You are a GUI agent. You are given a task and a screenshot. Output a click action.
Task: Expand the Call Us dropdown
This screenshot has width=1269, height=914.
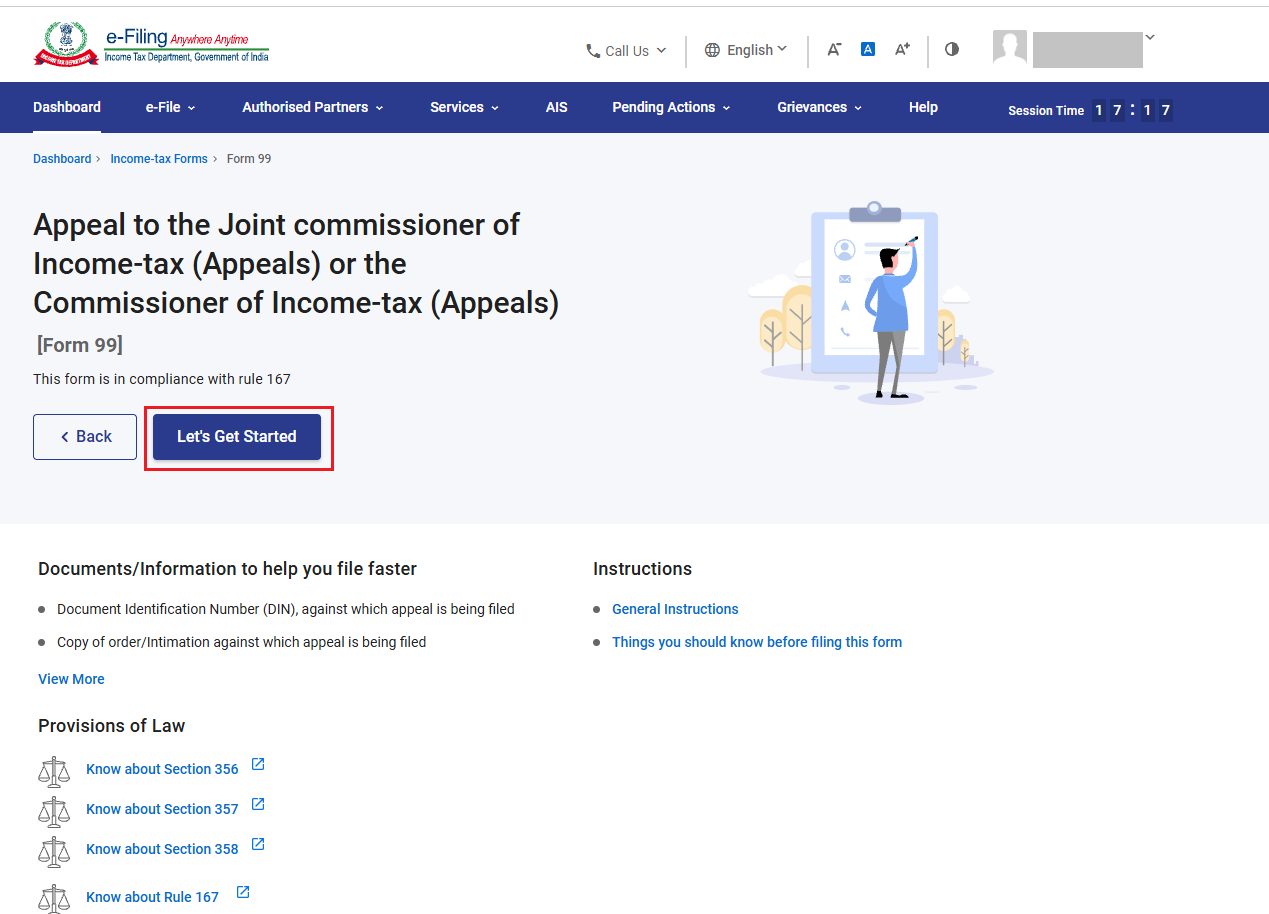(x=626, y=51)
